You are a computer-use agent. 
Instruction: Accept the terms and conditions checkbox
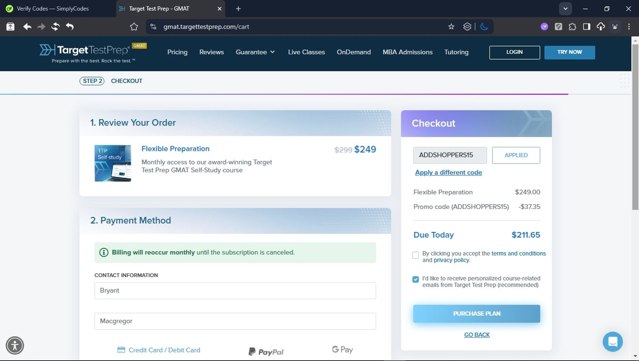415,255
